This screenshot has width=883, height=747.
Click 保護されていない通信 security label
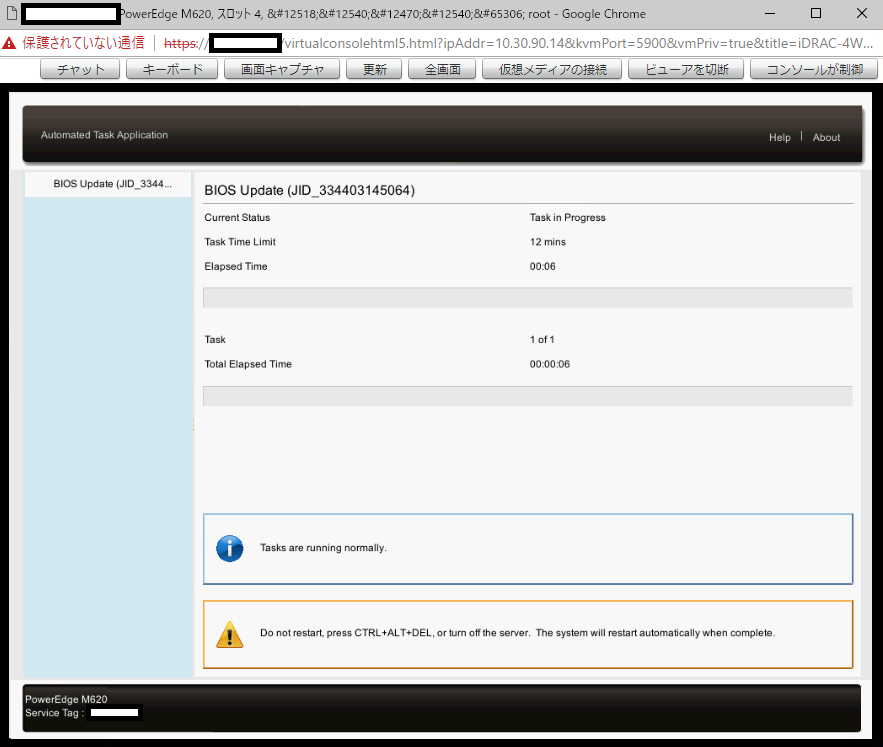click(x=83, y=43)
